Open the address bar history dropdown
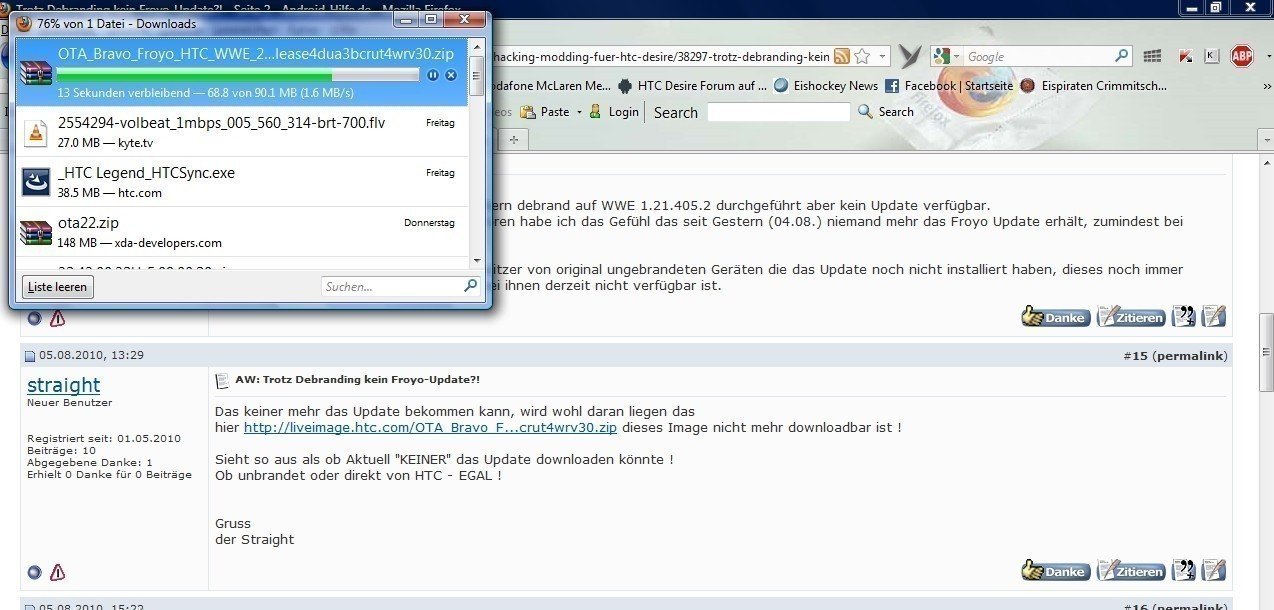The image size is (1274, 610). pyautogui.click(x=880, y=57)
